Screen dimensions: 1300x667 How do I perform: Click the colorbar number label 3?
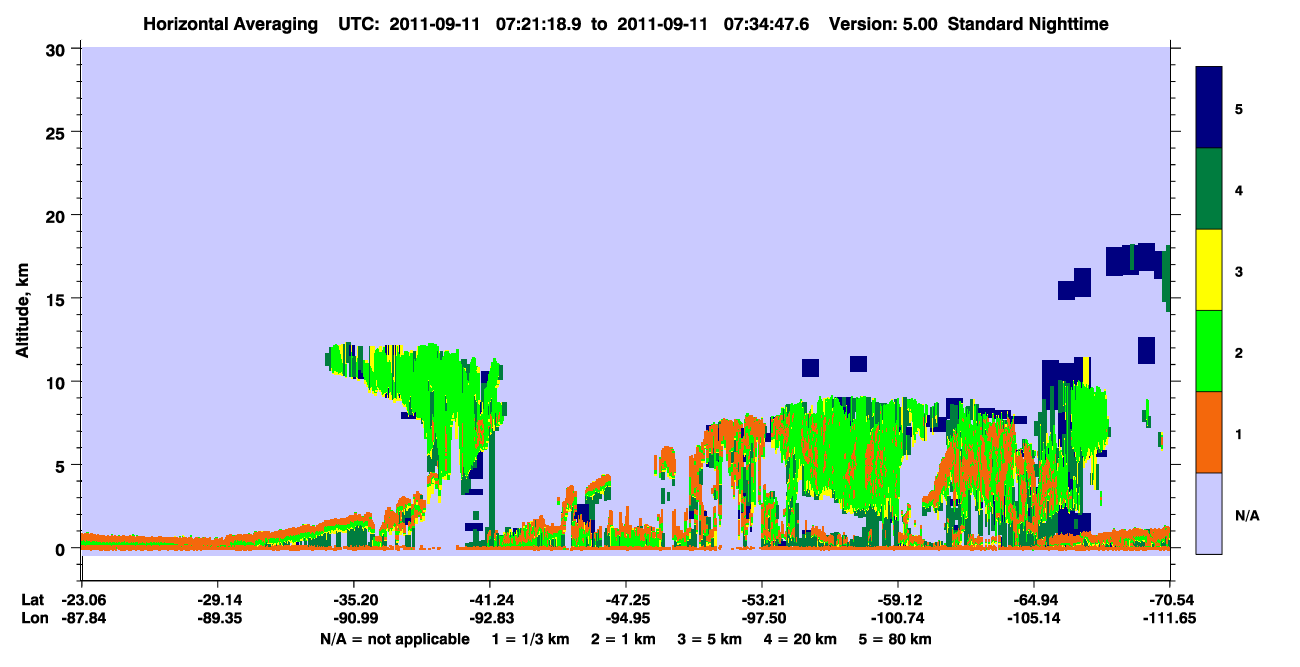pyautogui.click(x=1239, y=270)
